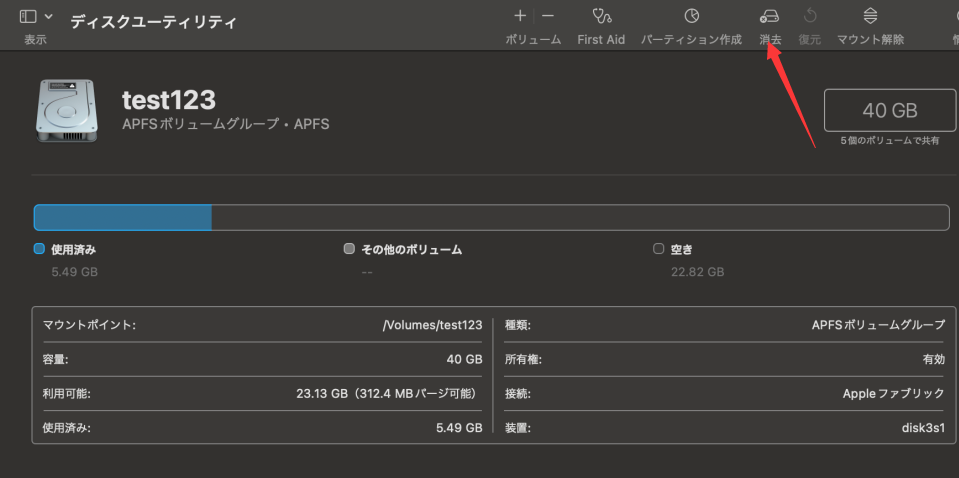Toggle sidebar using the 表示 view icon
Image resolution: width=959 pixels, height=478 pixels.
[28, 16]
